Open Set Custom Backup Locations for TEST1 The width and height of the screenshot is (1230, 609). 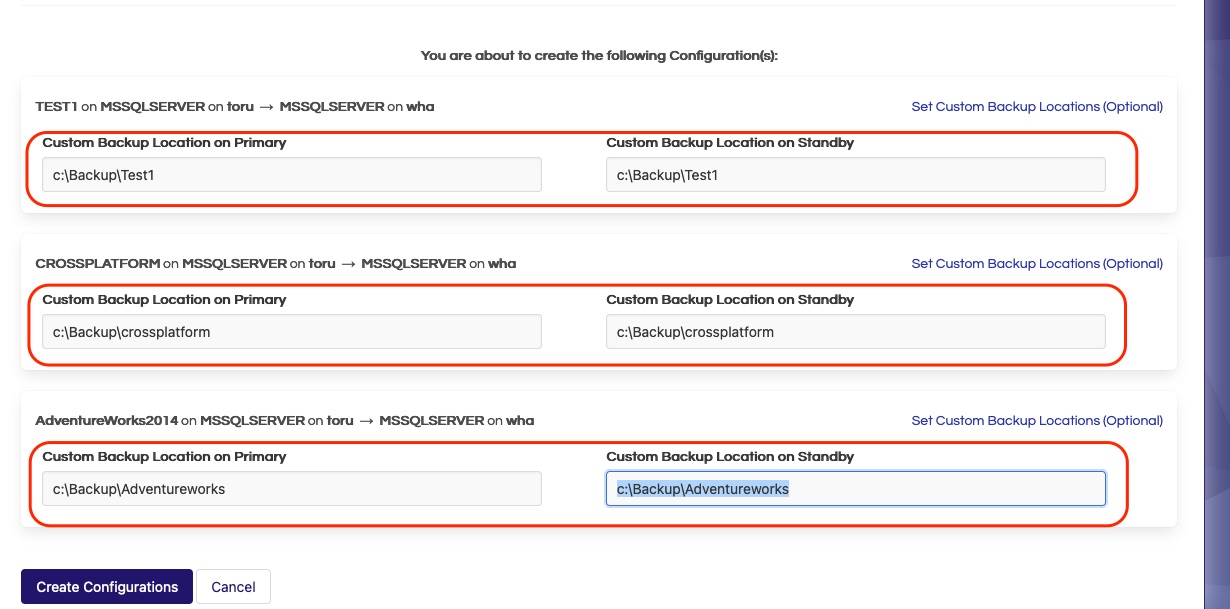click(x=1037, y=106)
